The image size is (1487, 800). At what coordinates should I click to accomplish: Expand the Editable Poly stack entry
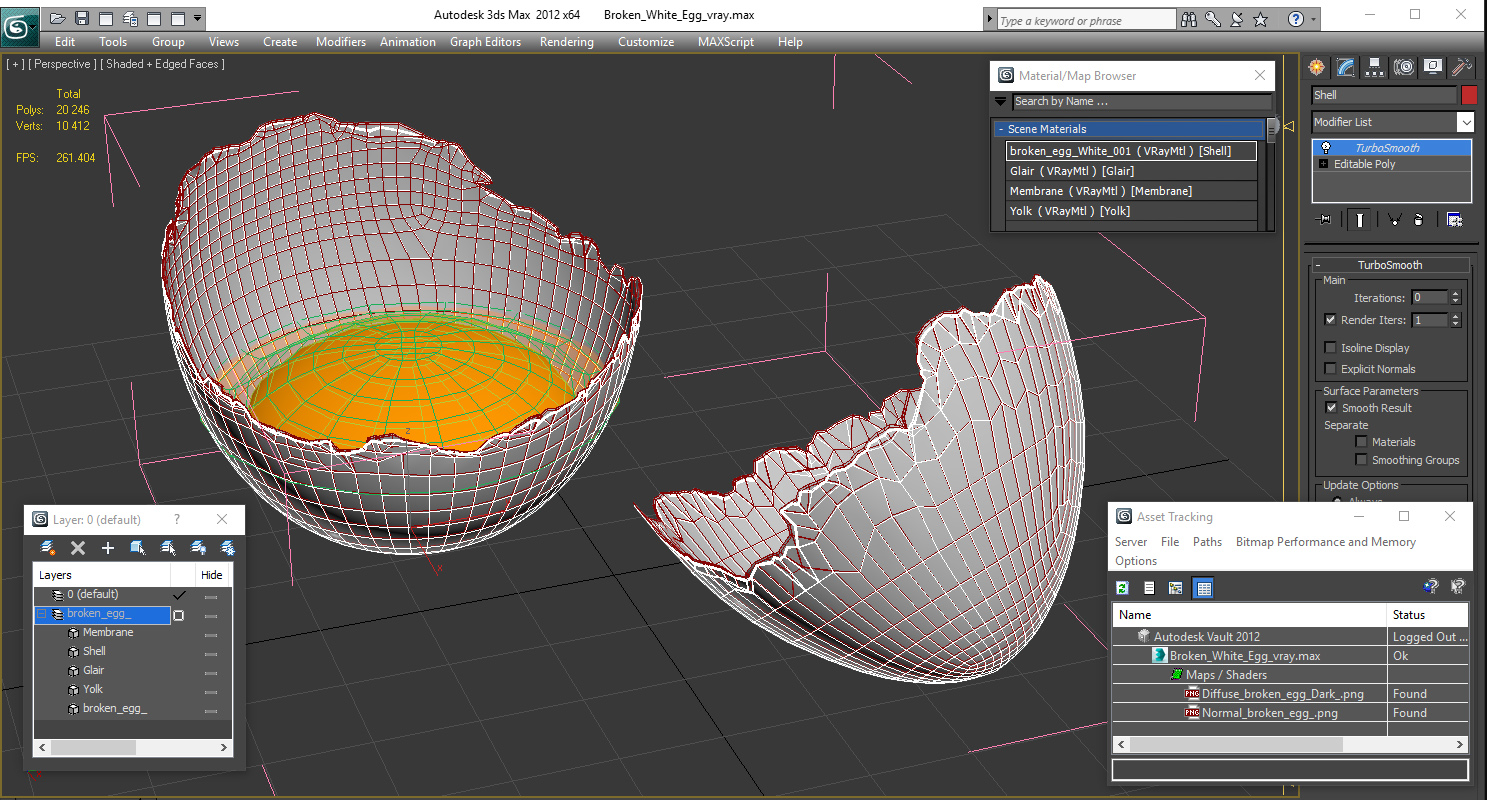1324,164
